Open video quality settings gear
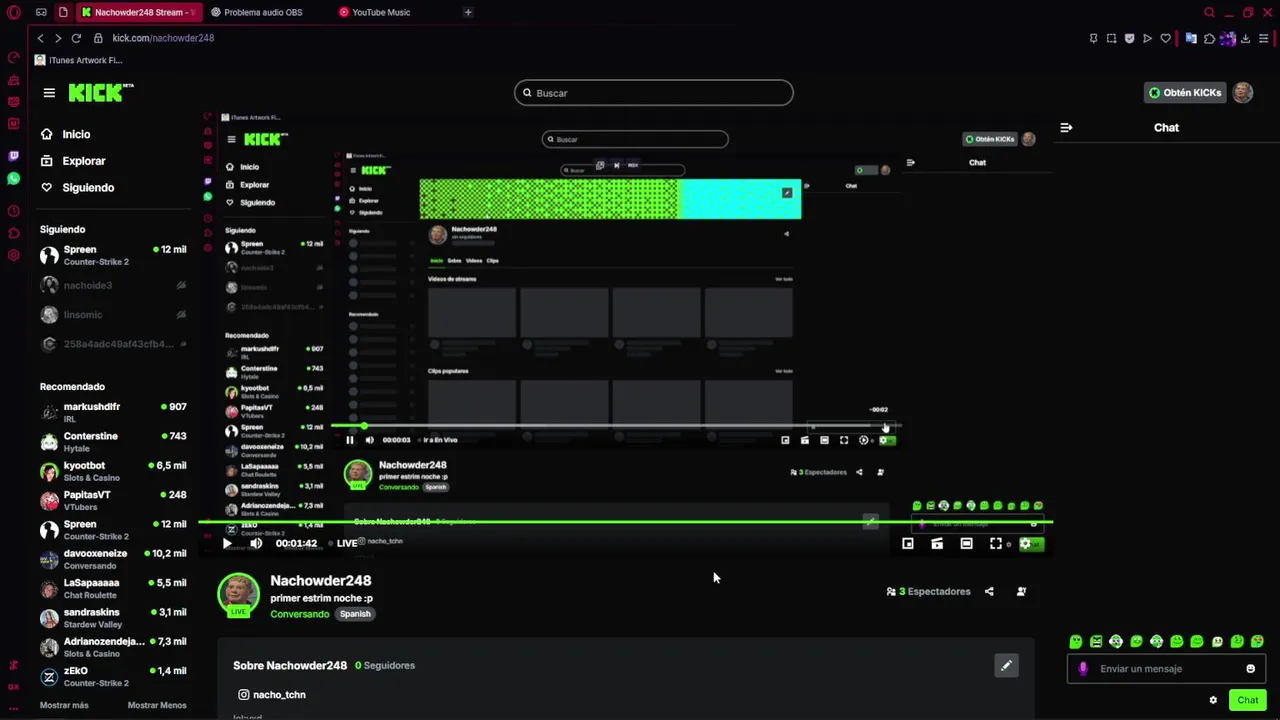Image resolution: width=1280 pixels, height=720 pixels. tap(1025, 544)
